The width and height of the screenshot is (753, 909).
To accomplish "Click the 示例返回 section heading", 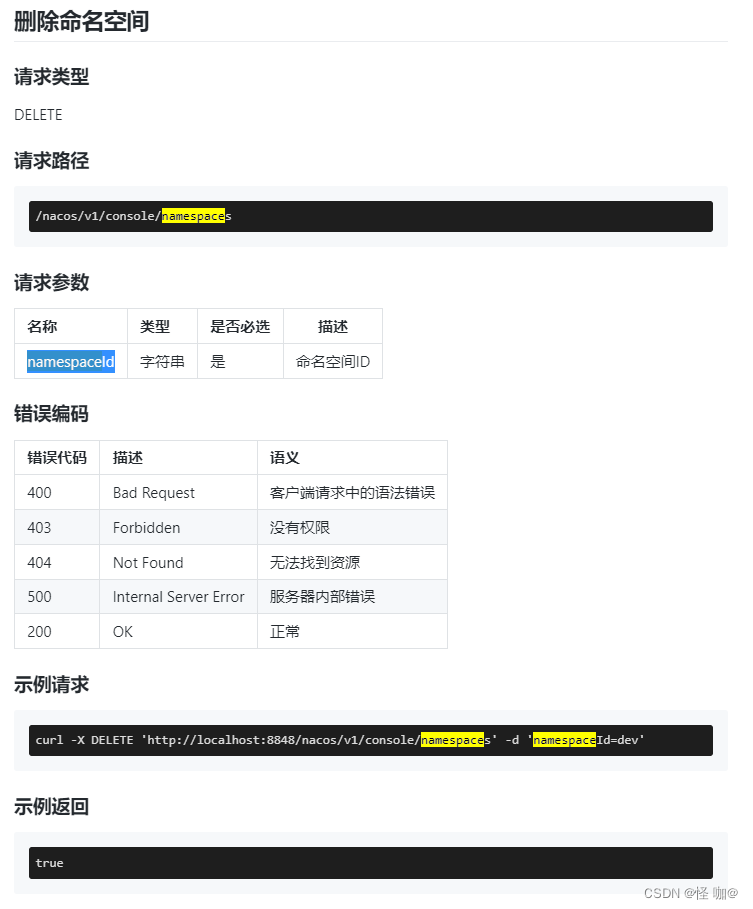I will point(52,806).
